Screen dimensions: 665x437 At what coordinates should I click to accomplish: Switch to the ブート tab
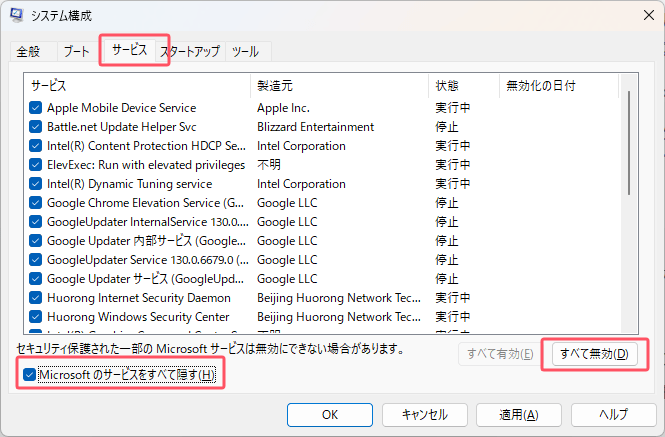77,52
